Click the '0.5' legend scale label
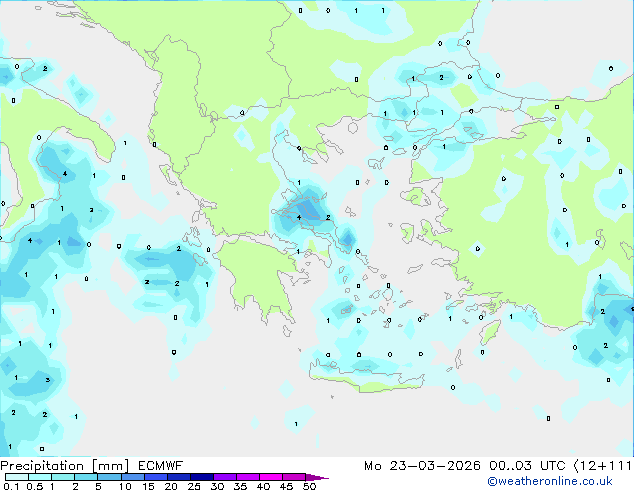This screenshot has height=490, width=634. pyautogui.click(x=35, y=486)
